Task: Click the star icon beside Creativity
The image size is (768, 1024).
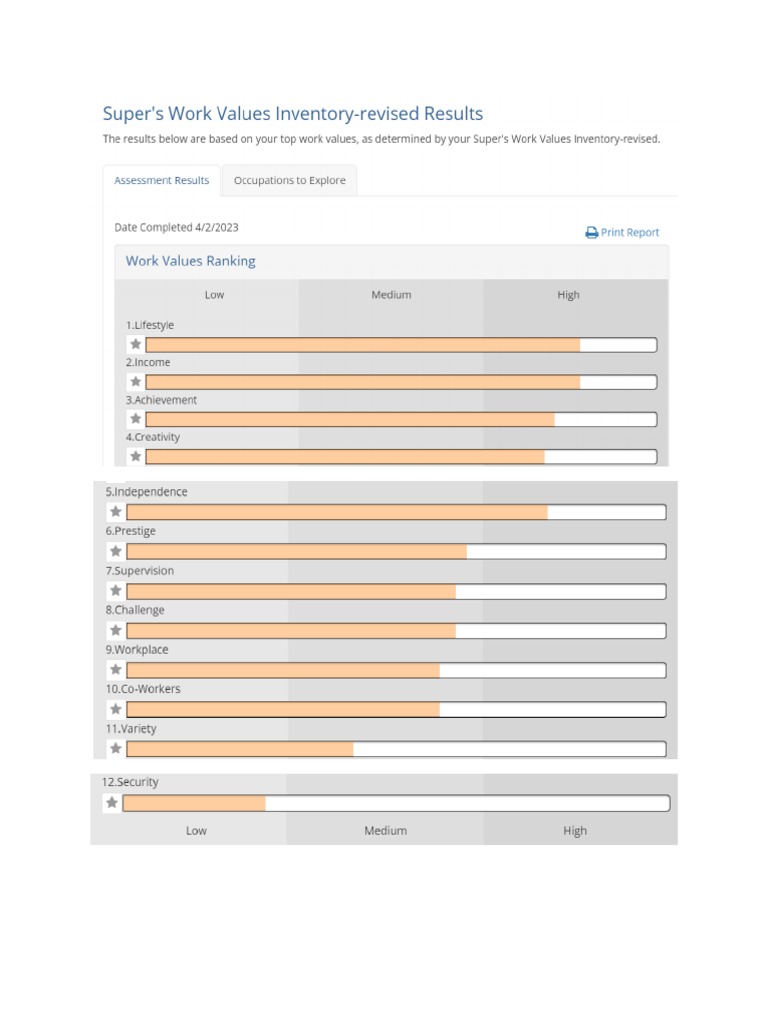Action: (x=136, y=456)
